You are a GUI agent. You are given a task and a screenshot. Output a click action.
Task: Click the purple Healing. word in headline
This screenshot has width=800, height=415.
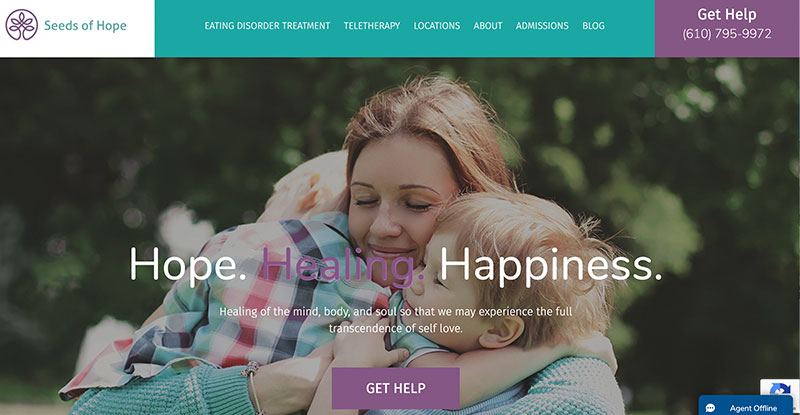click(343, 265)
